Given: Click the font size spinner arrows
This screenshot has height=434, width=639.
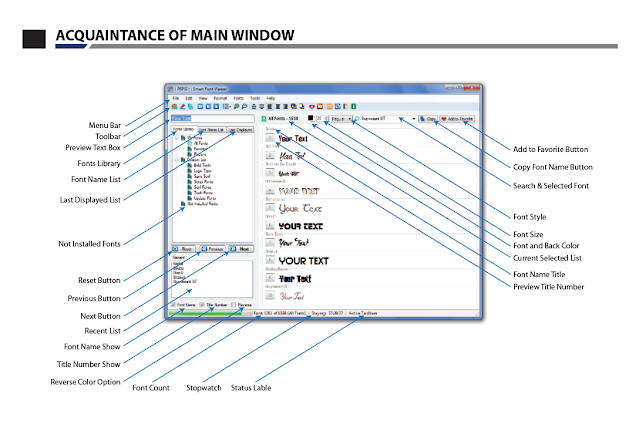Looking at the screenshot, I should tap(326, 119).
